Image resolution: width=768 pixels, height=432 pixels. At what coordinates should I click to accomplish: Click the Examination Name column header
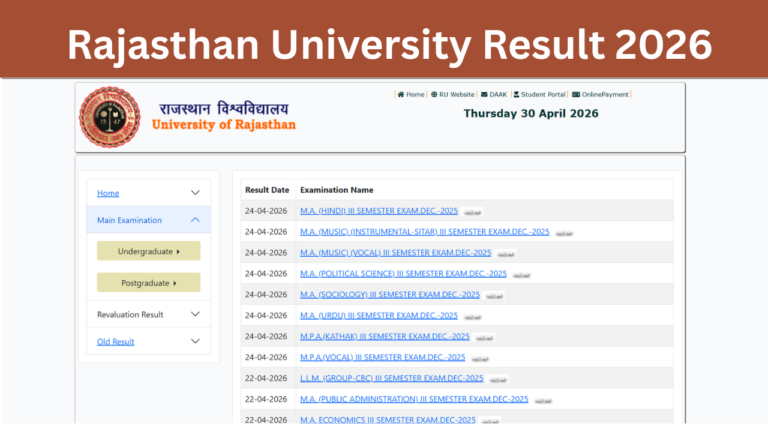336,190
